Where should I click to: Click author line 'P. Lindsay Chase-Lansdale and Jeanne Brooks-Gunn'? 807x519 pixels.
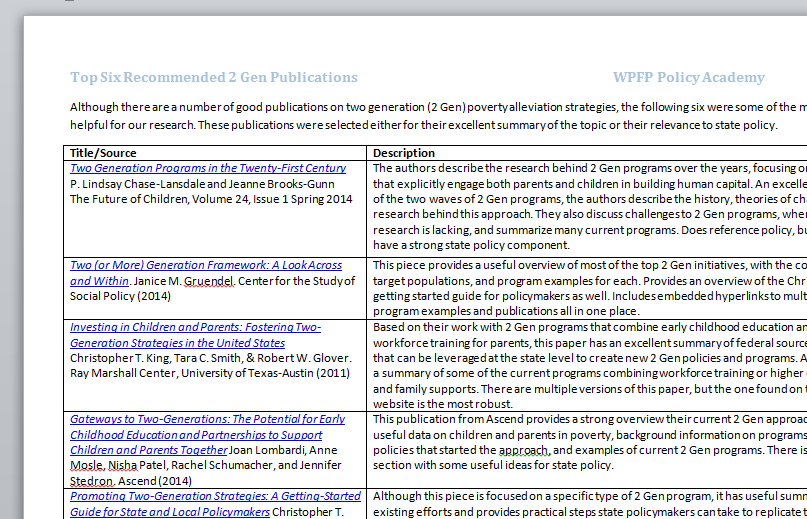tap(202, 184)
